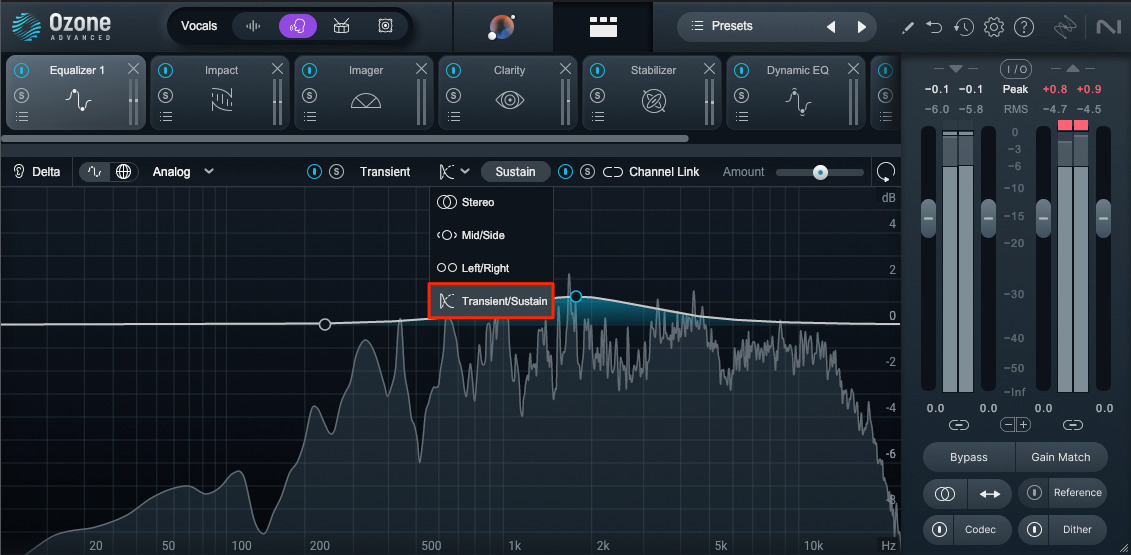The height and width of the screenshot is (555, 1131).
Task: Click the module chain horizontal scrollbar
Action: [x=346, y=139]
